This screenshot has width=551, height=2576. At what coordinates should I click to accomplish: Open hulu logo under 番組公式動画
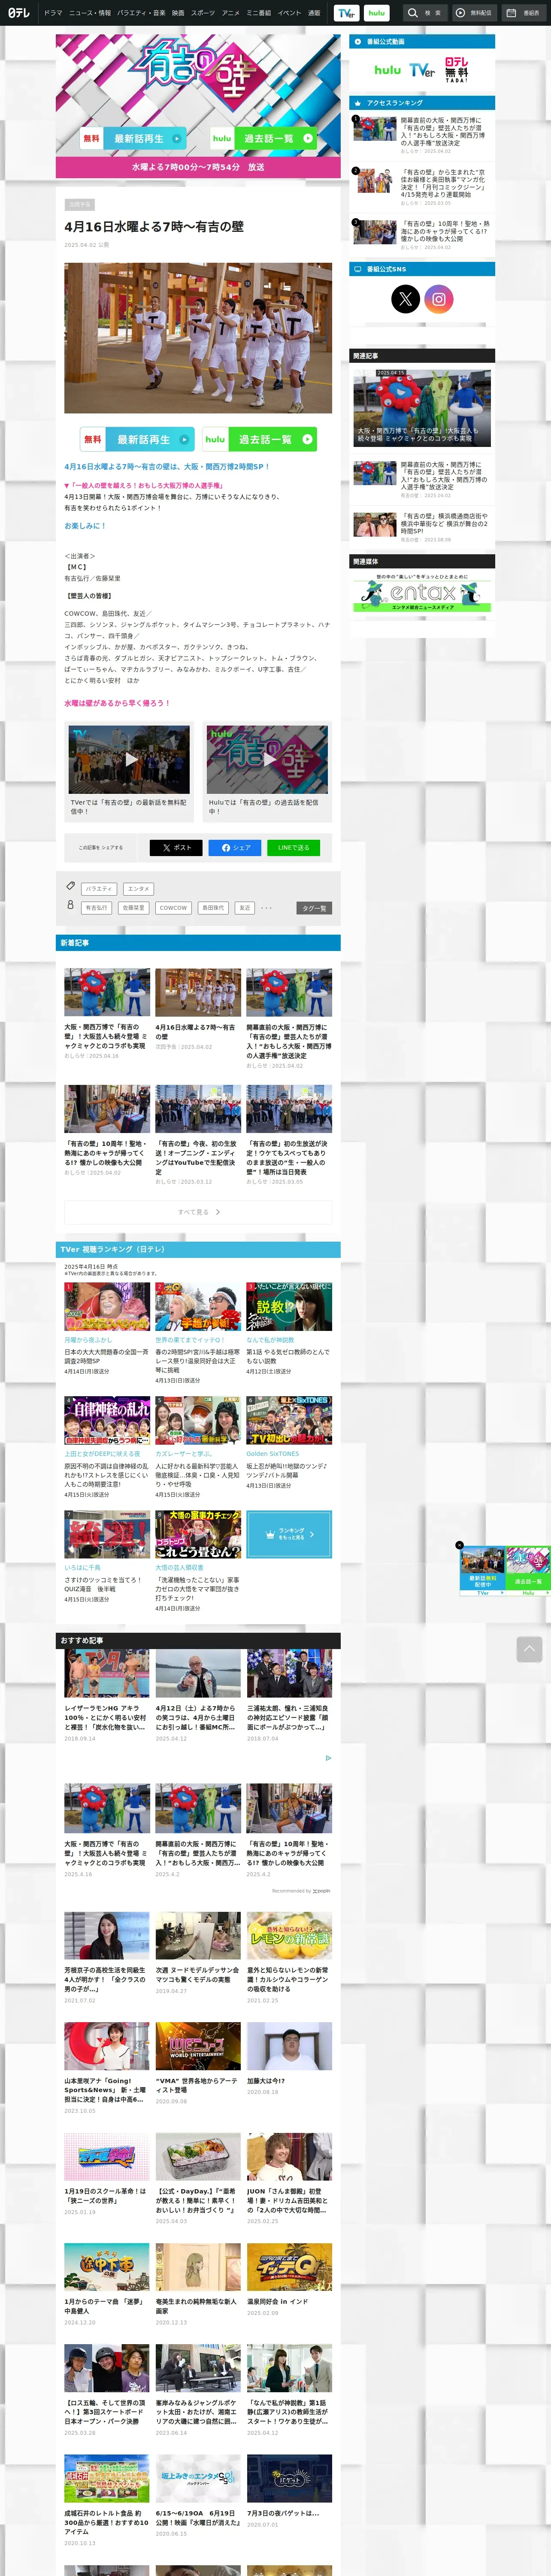(x=387, y=70)
